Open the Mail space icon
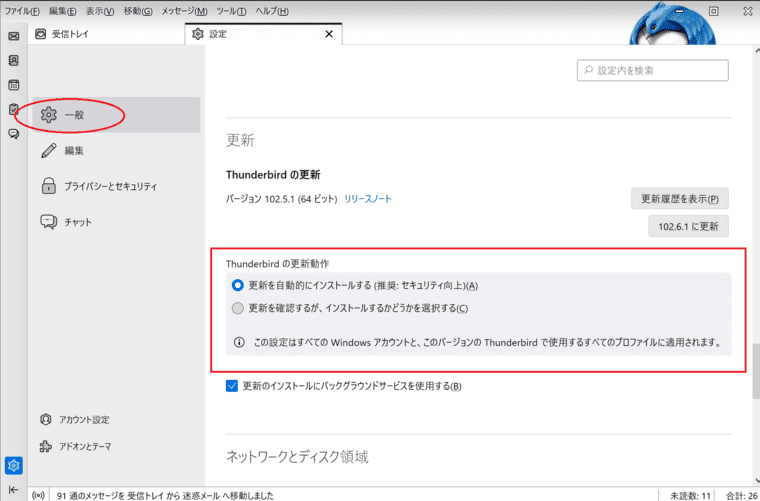 (x=14, y=36)
